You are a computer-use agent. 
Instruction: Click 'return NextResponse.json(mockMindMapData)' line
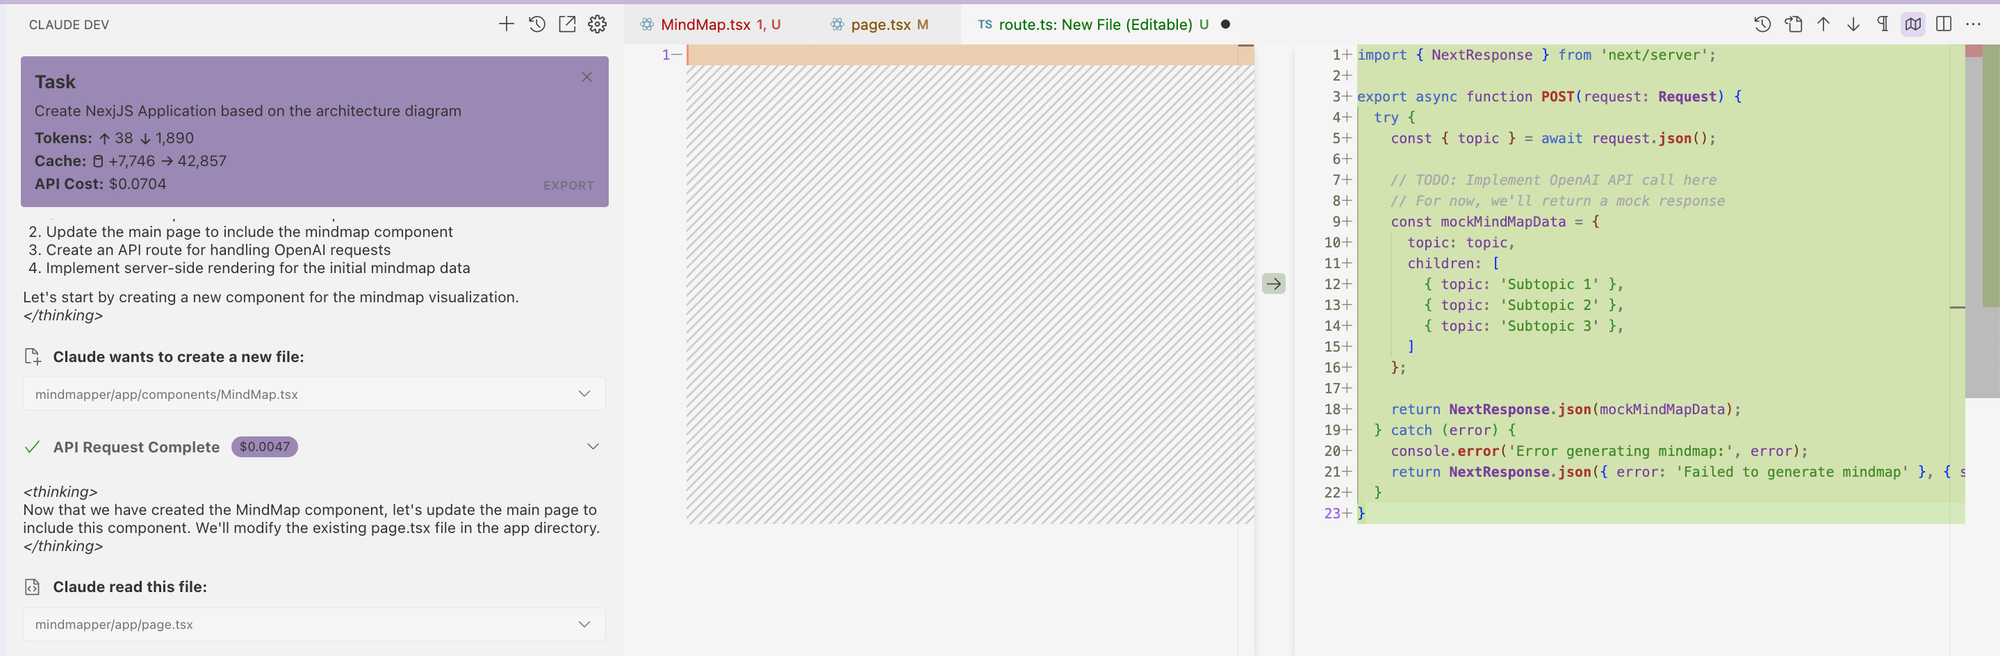point(1566,409)
